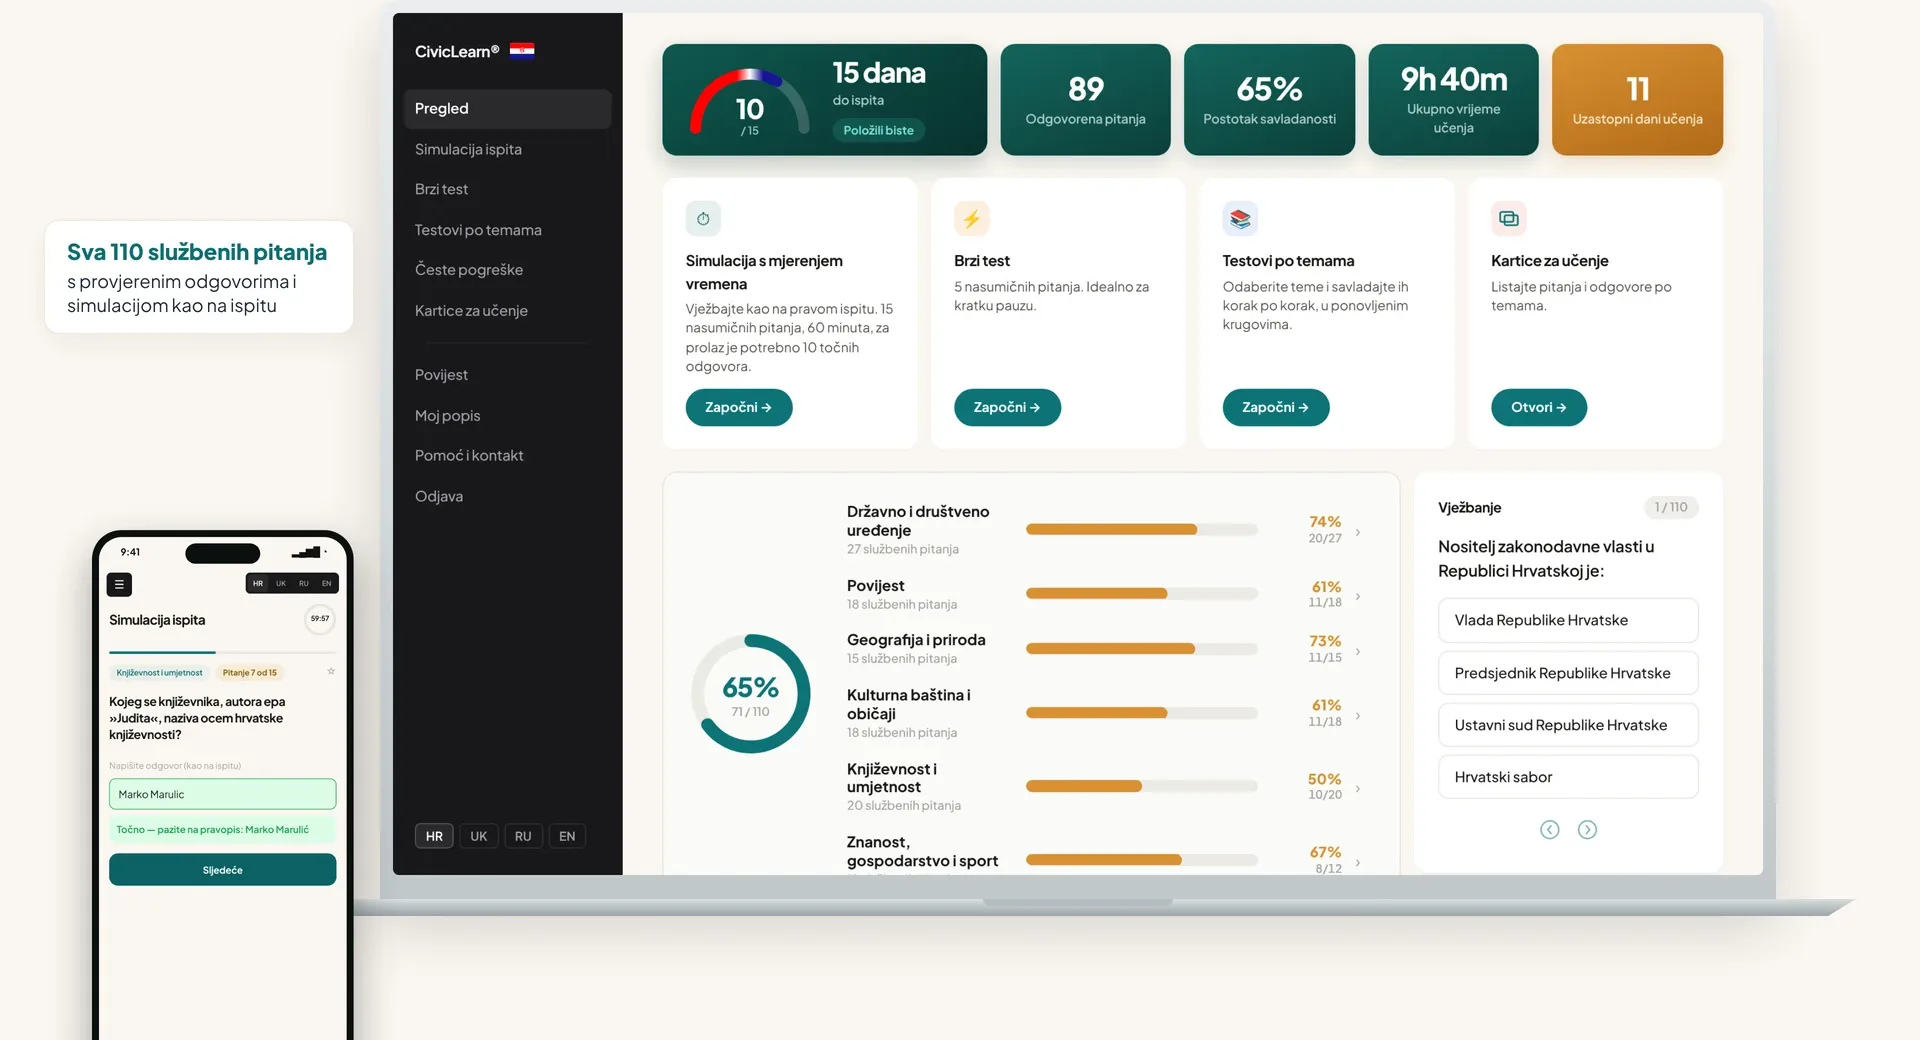
Task: Tap the 59:57 countdown timer on the phone
Action: coord(320,619)
